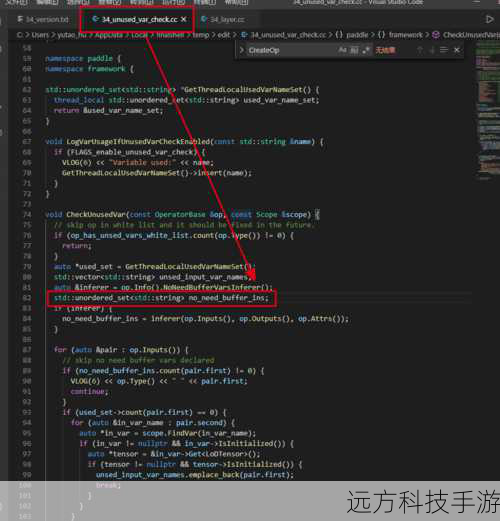Open the Local breadcrumb segment
This screenshot has width=500, height=521.
point(139,35)
